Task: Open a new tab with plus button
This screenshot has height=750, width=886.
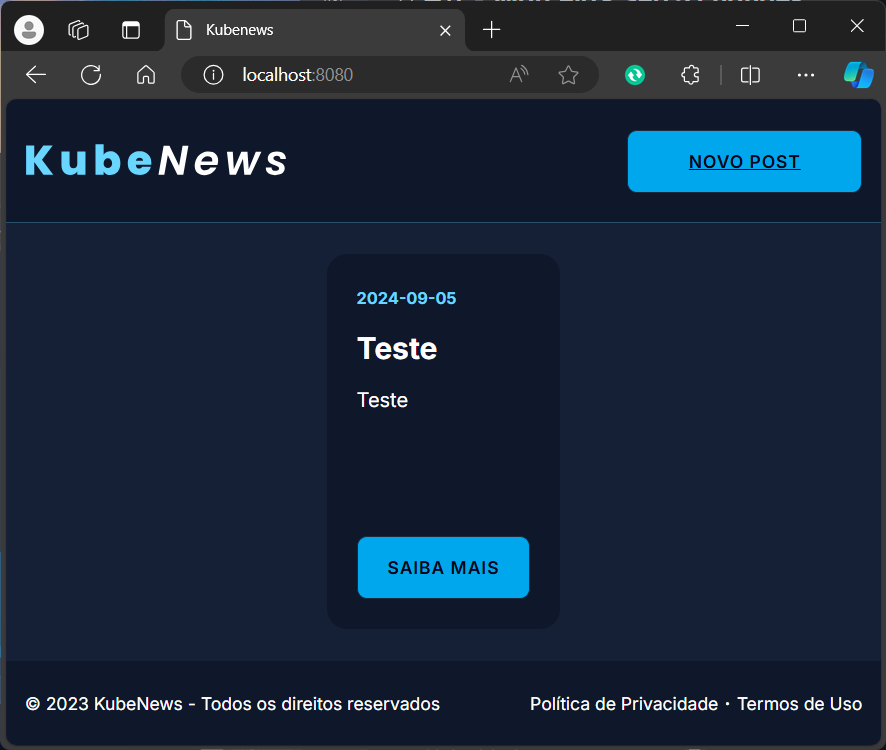Action: click(491, 30)
